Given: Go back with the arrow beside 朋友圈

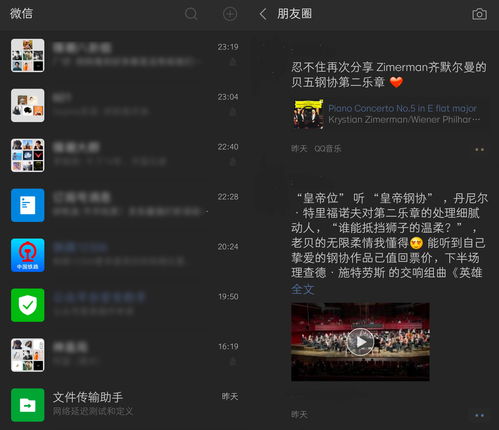Looking at the screenshot, I should [263, 14].
